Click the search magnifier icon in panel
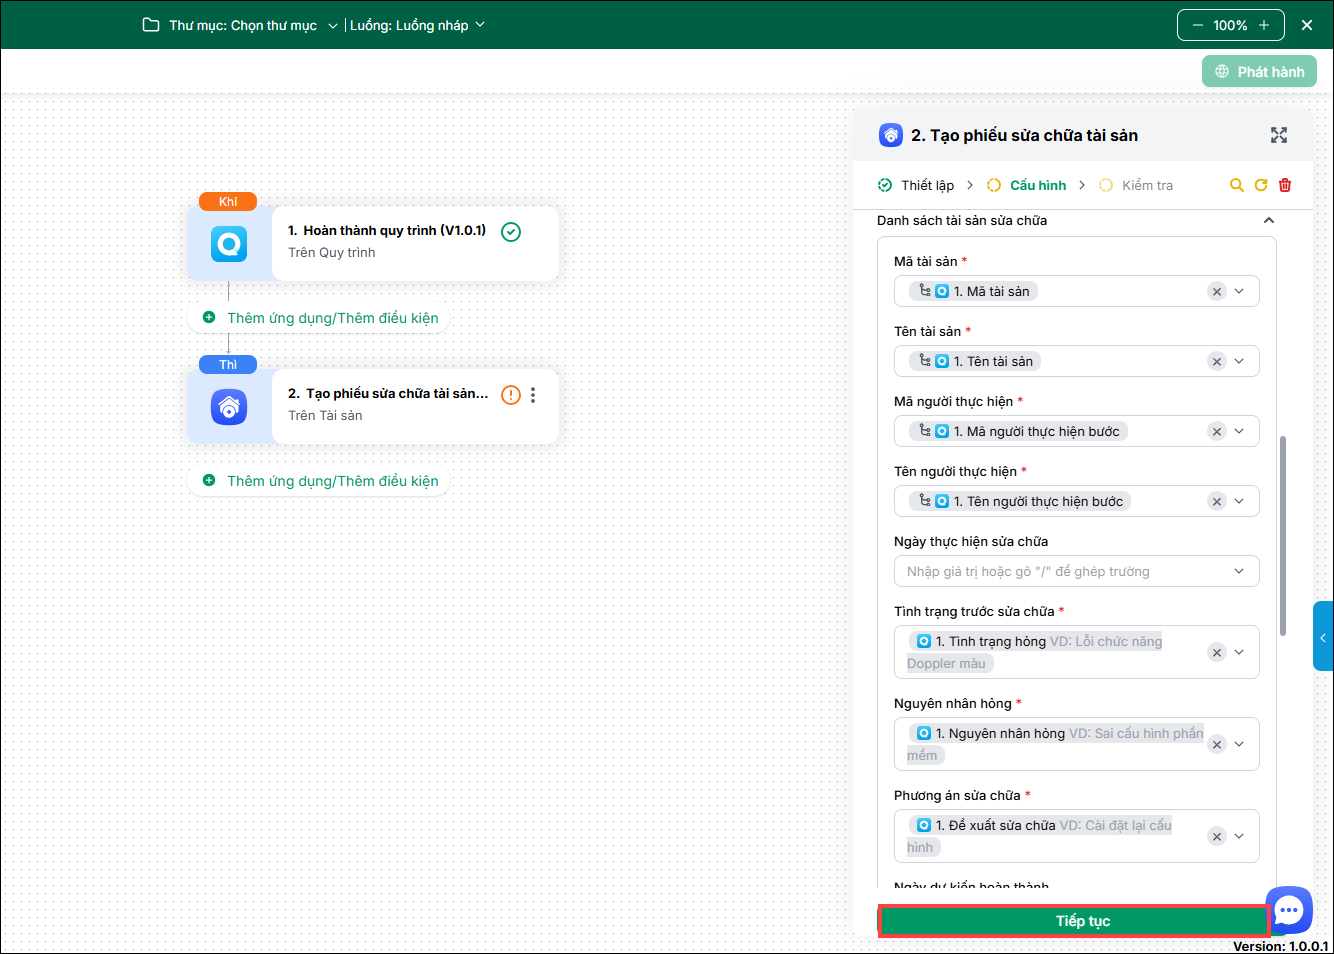The height and width of the screenshot is (954, 1334). pos(1237,185)
